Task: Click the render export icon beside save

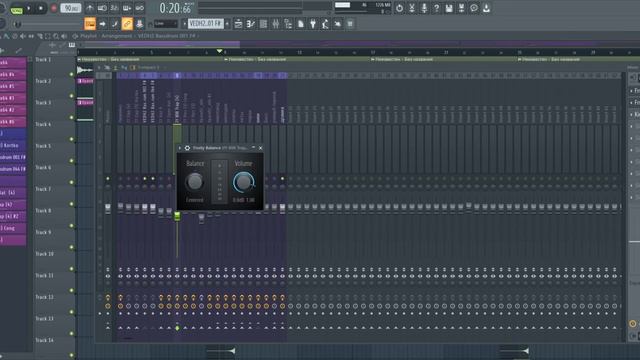Action: [x=462, y=8]
